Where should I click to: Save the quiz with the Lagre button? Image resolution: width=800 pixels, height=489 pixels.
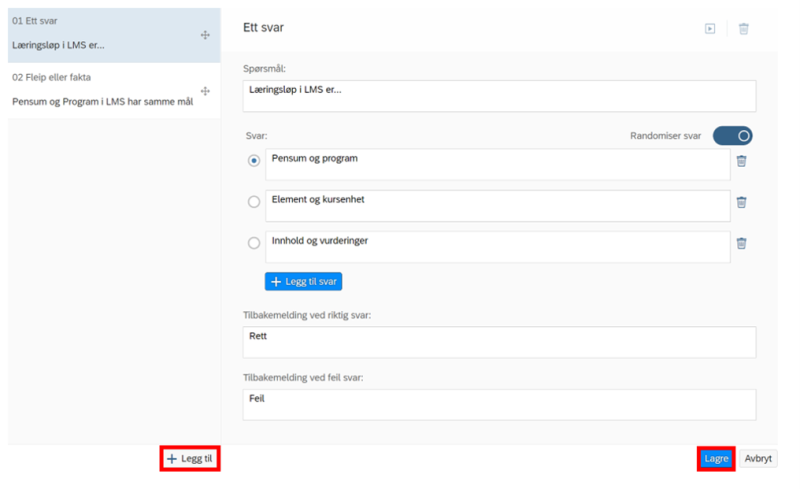[716, 458]
